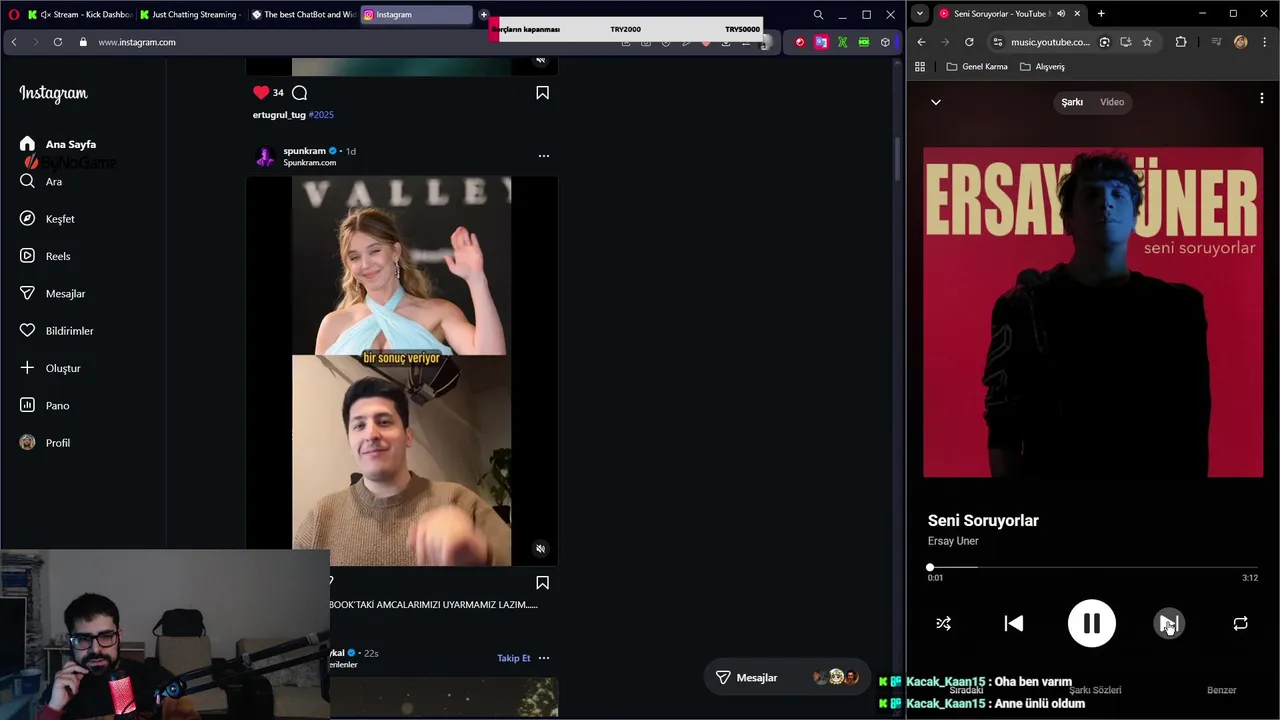This screenshot has height=720, width=1280.
Task: Open Profil in Instagram sidebar
Action: [x=45, y=443]
